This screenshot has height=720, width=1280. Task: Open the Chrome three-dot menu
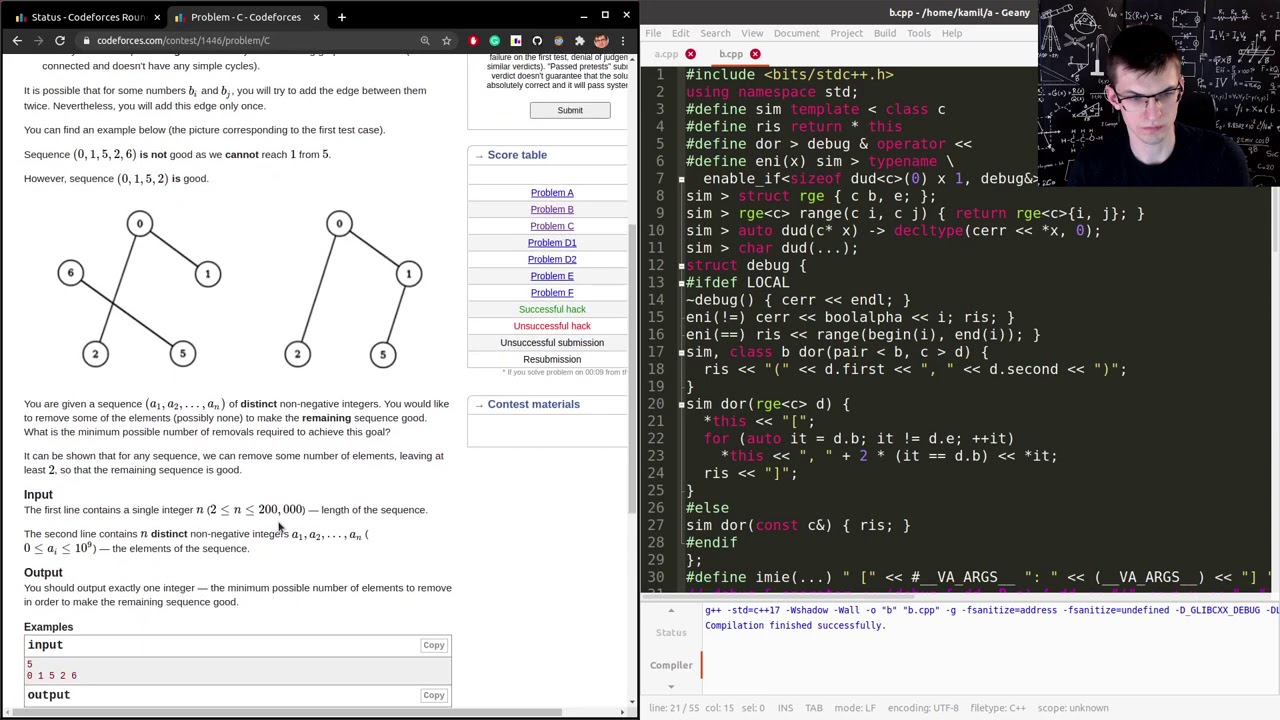tap(622, 41)
